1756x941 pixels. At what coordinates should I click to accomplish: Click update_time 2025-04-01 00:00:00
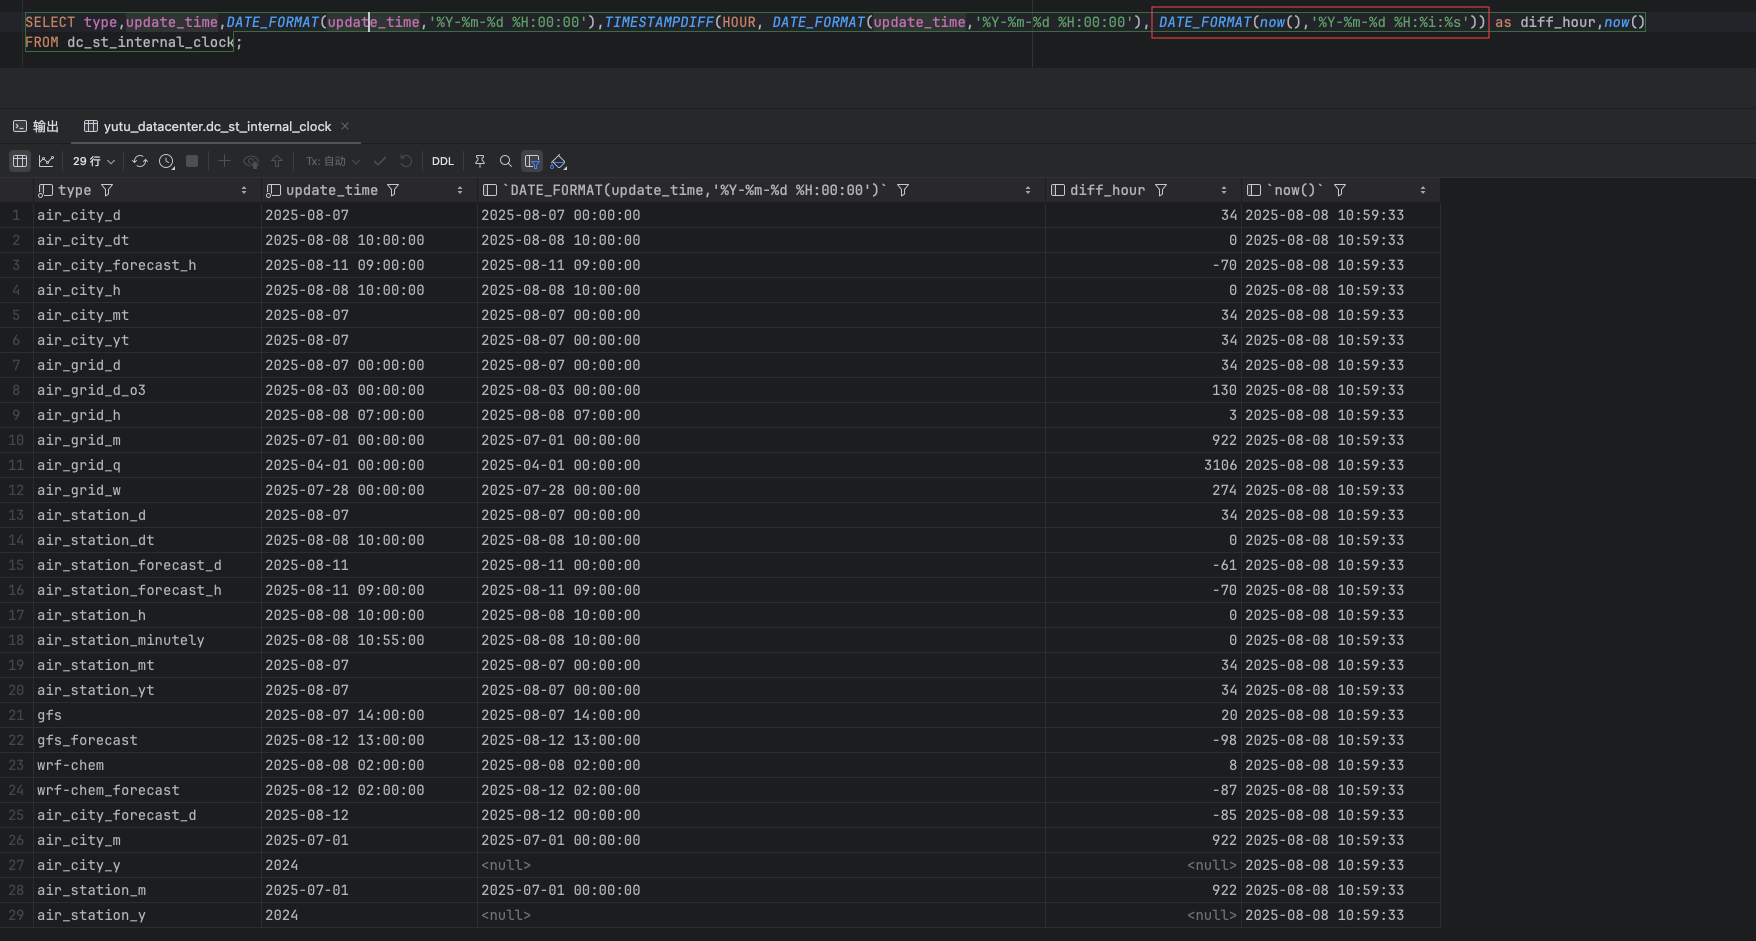click(344, 465)
